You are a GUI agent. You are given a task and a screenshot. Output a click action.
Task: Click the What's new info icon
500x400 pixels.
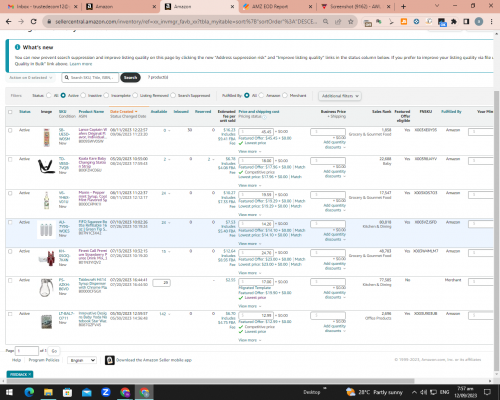click(17, 47)
